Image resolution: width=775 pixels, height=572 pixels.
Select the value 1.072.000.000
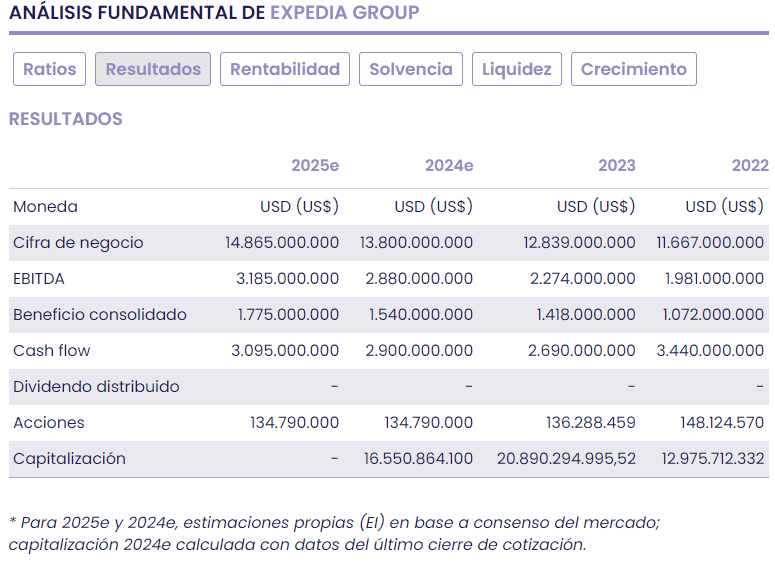[713, 315]
